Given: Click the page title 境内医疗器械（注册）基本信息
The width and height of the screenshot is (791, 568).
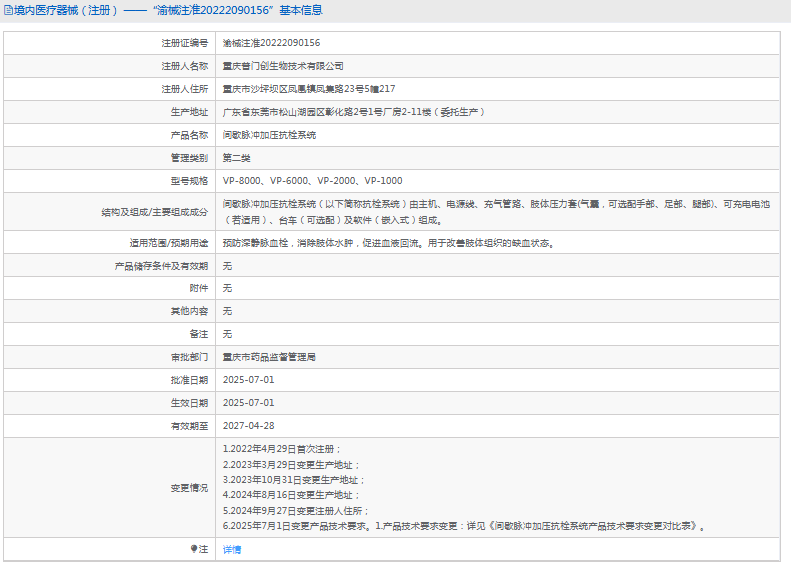Looking at the screenshot, I should coord(168,10).
